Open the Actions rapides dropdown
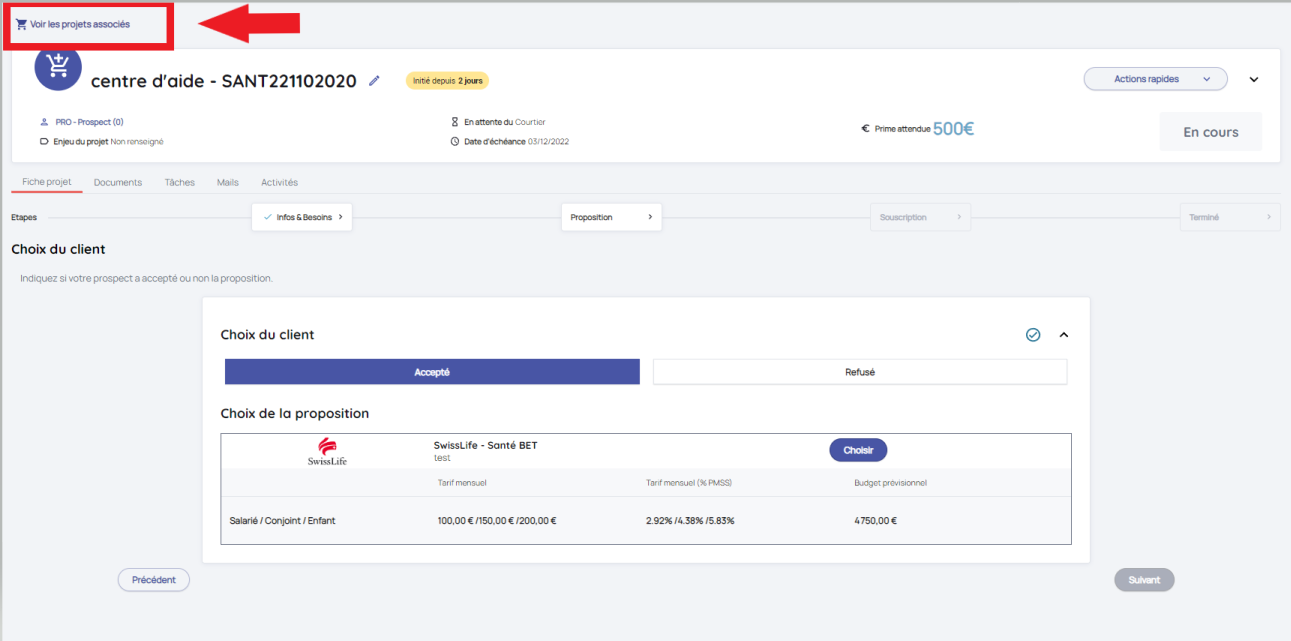 pyautogui.click(x=1155, y=79)
